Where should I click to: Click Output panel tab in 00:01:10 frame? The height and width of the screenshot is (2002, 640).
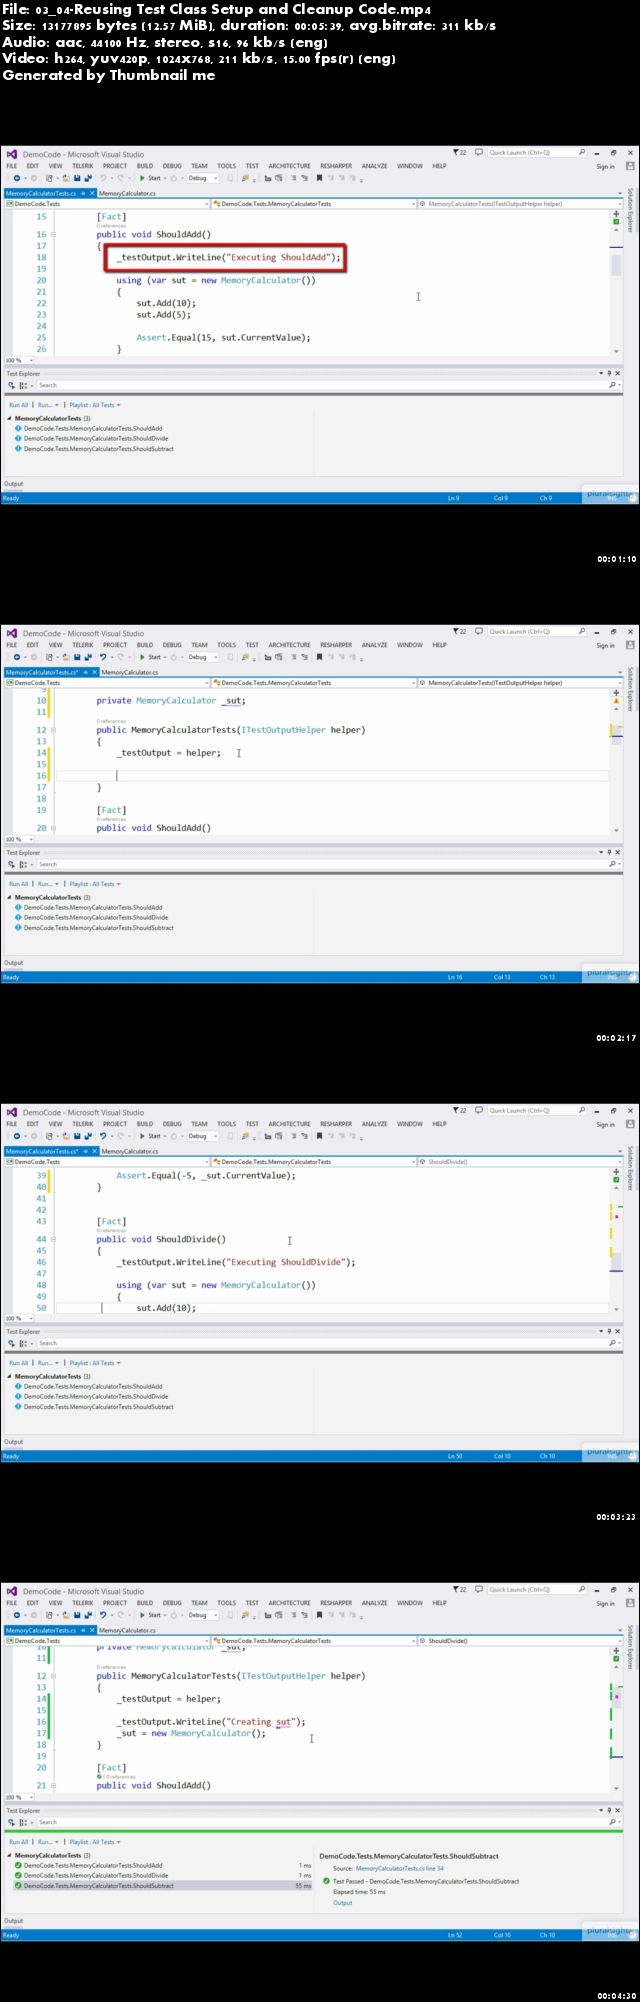[x=14, y=484]
